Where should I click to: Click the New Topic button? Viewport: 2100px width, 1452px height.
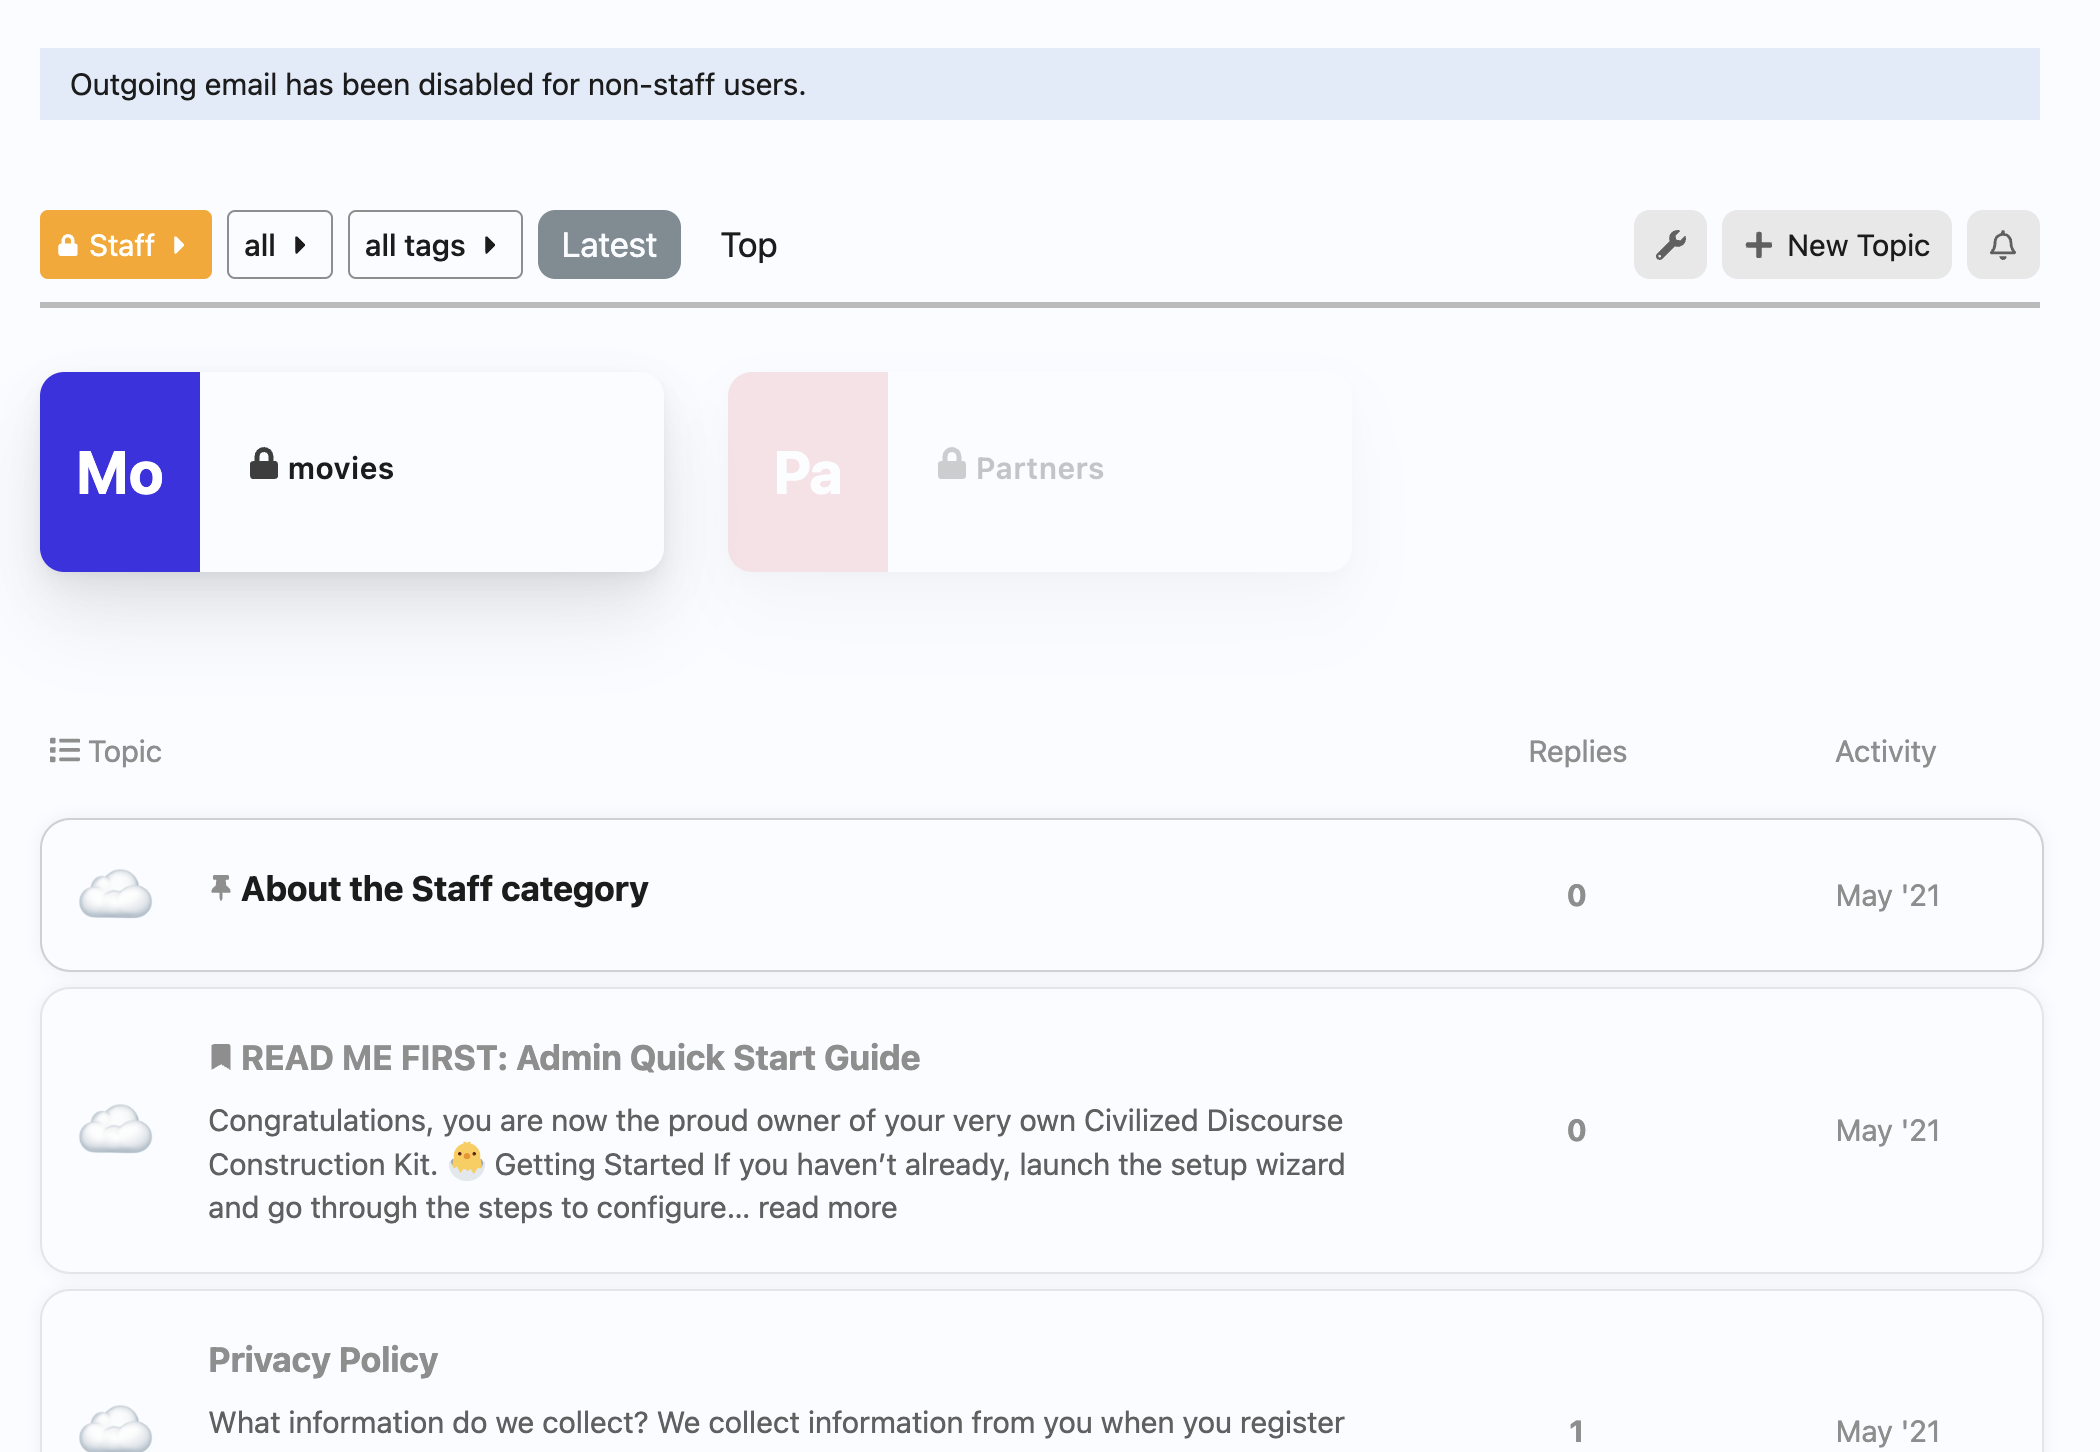[1836, 245]
